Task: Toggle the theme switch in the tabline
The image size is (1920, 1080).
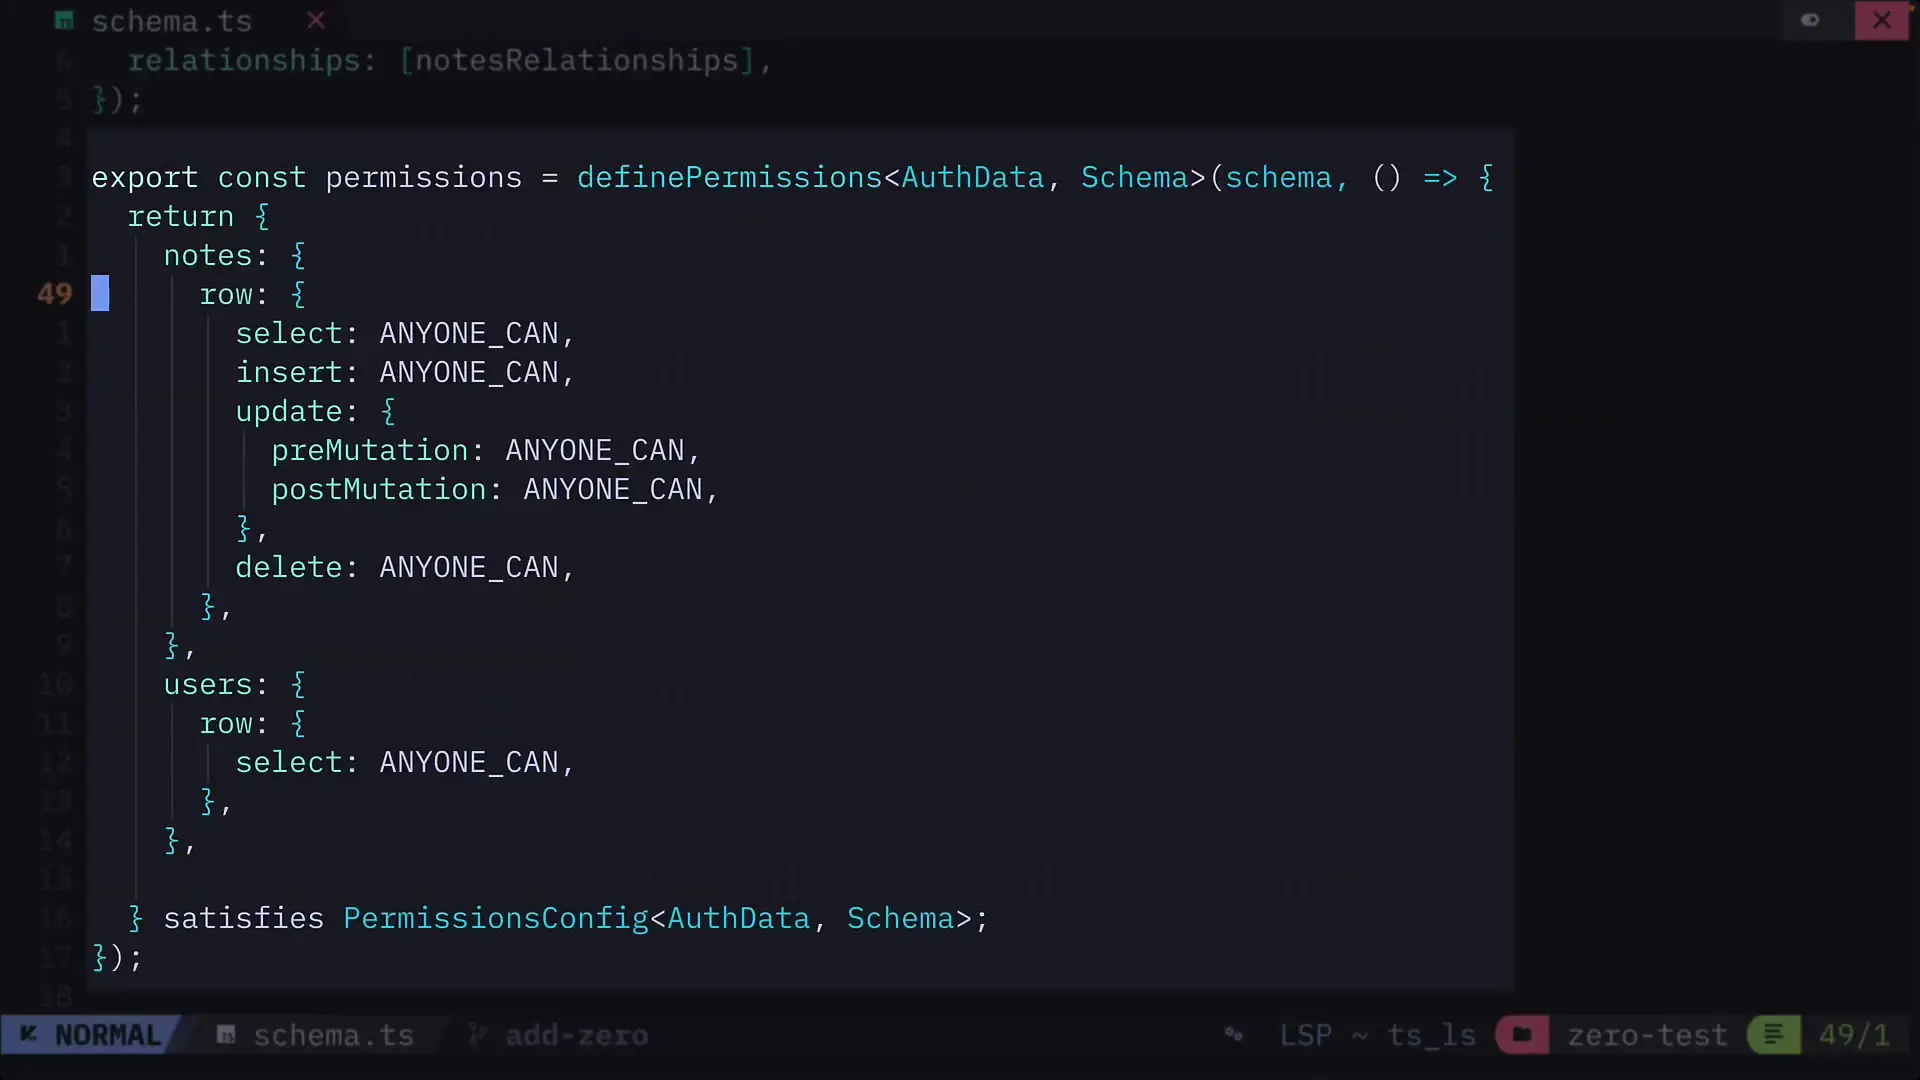Action: [x=1810, y=20]
